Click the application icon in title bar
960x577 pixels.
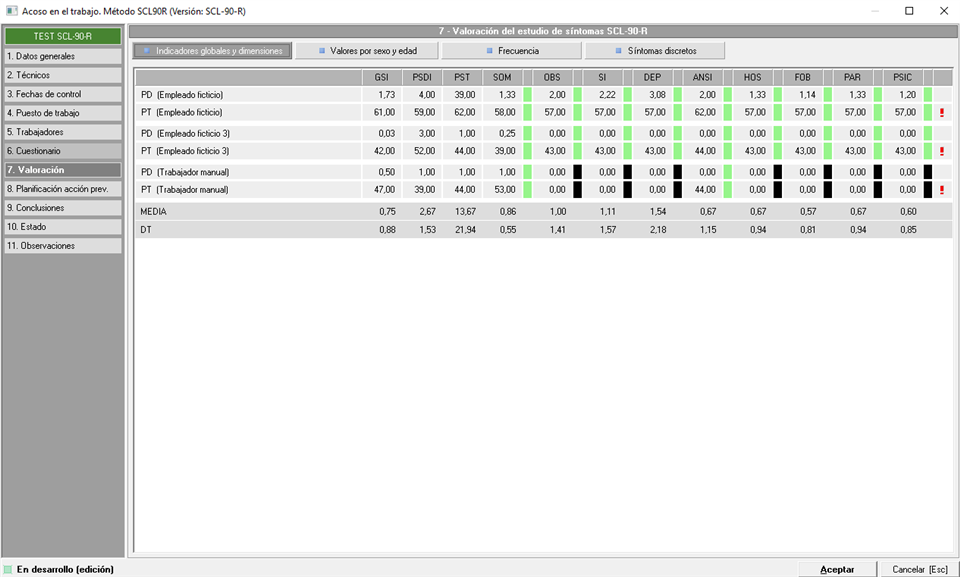(11, 11)
